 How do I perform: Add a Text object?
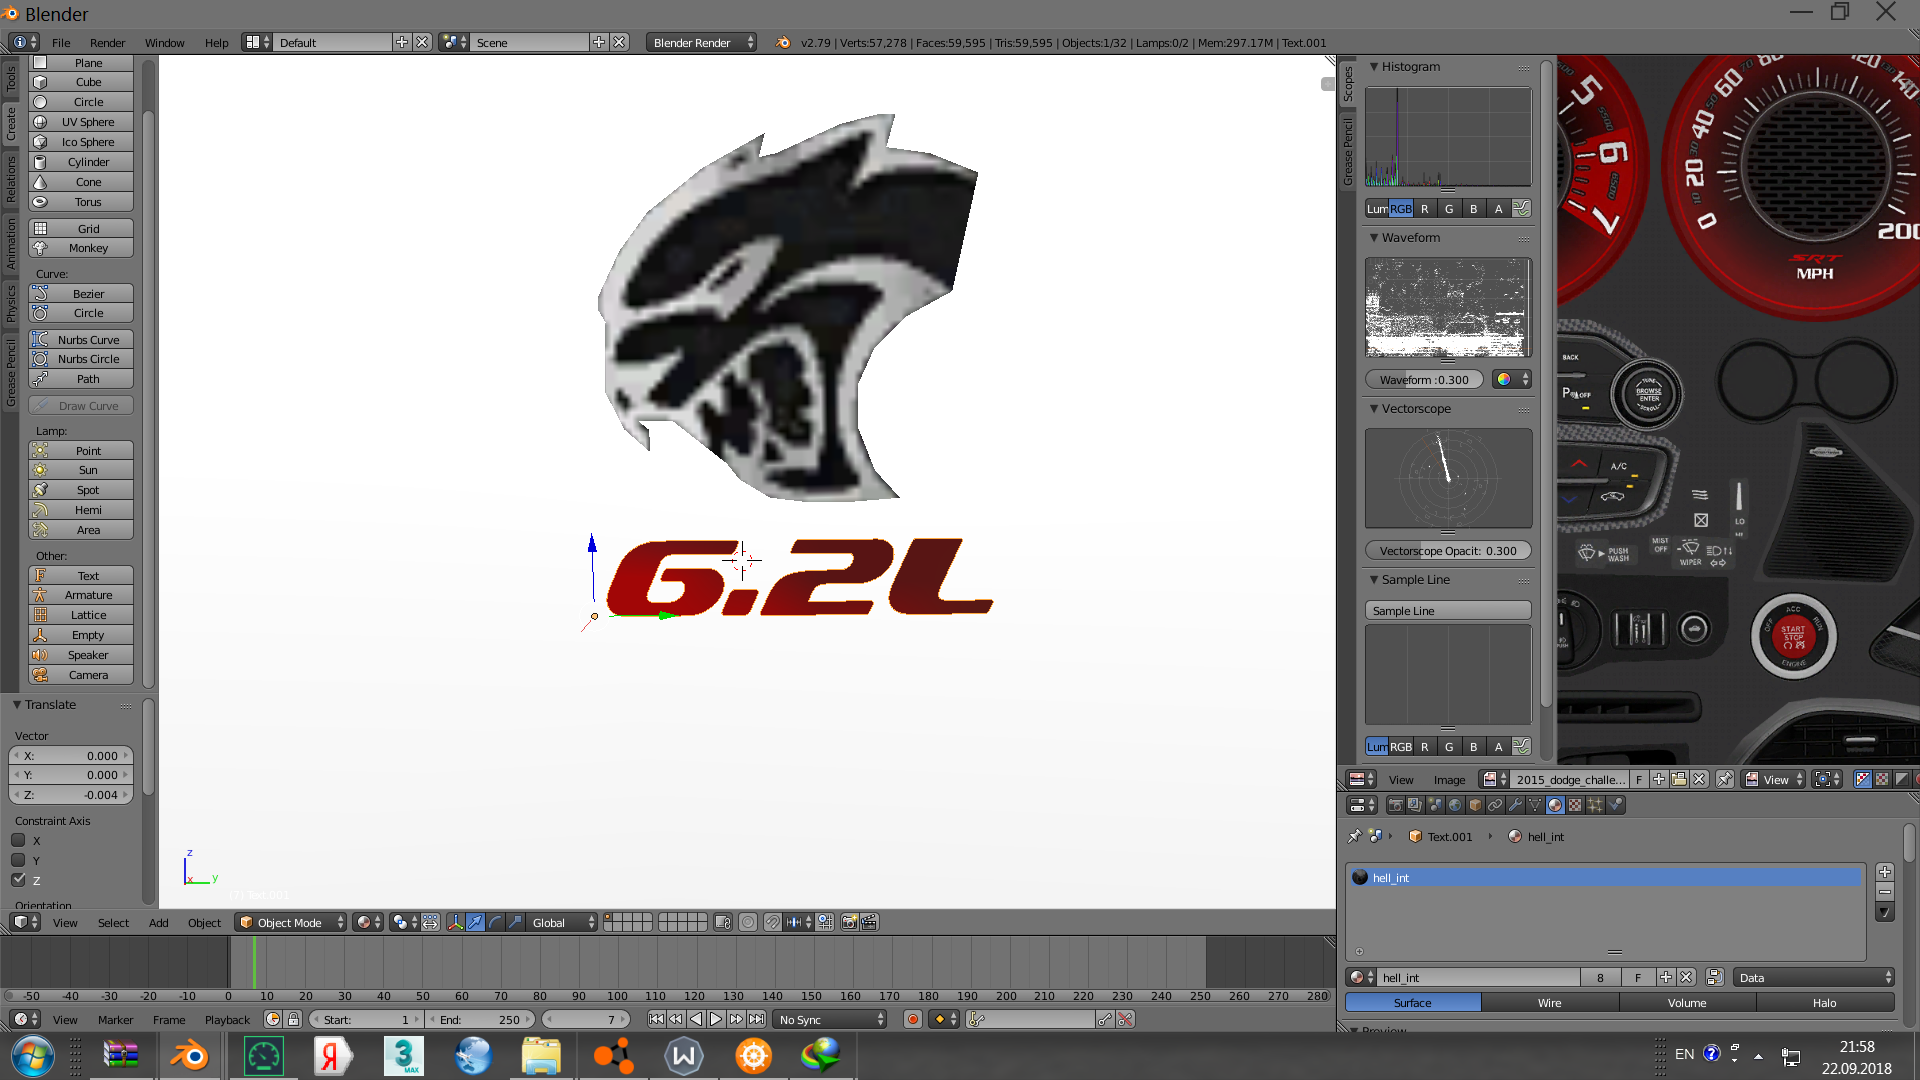(x=81, y=576)
